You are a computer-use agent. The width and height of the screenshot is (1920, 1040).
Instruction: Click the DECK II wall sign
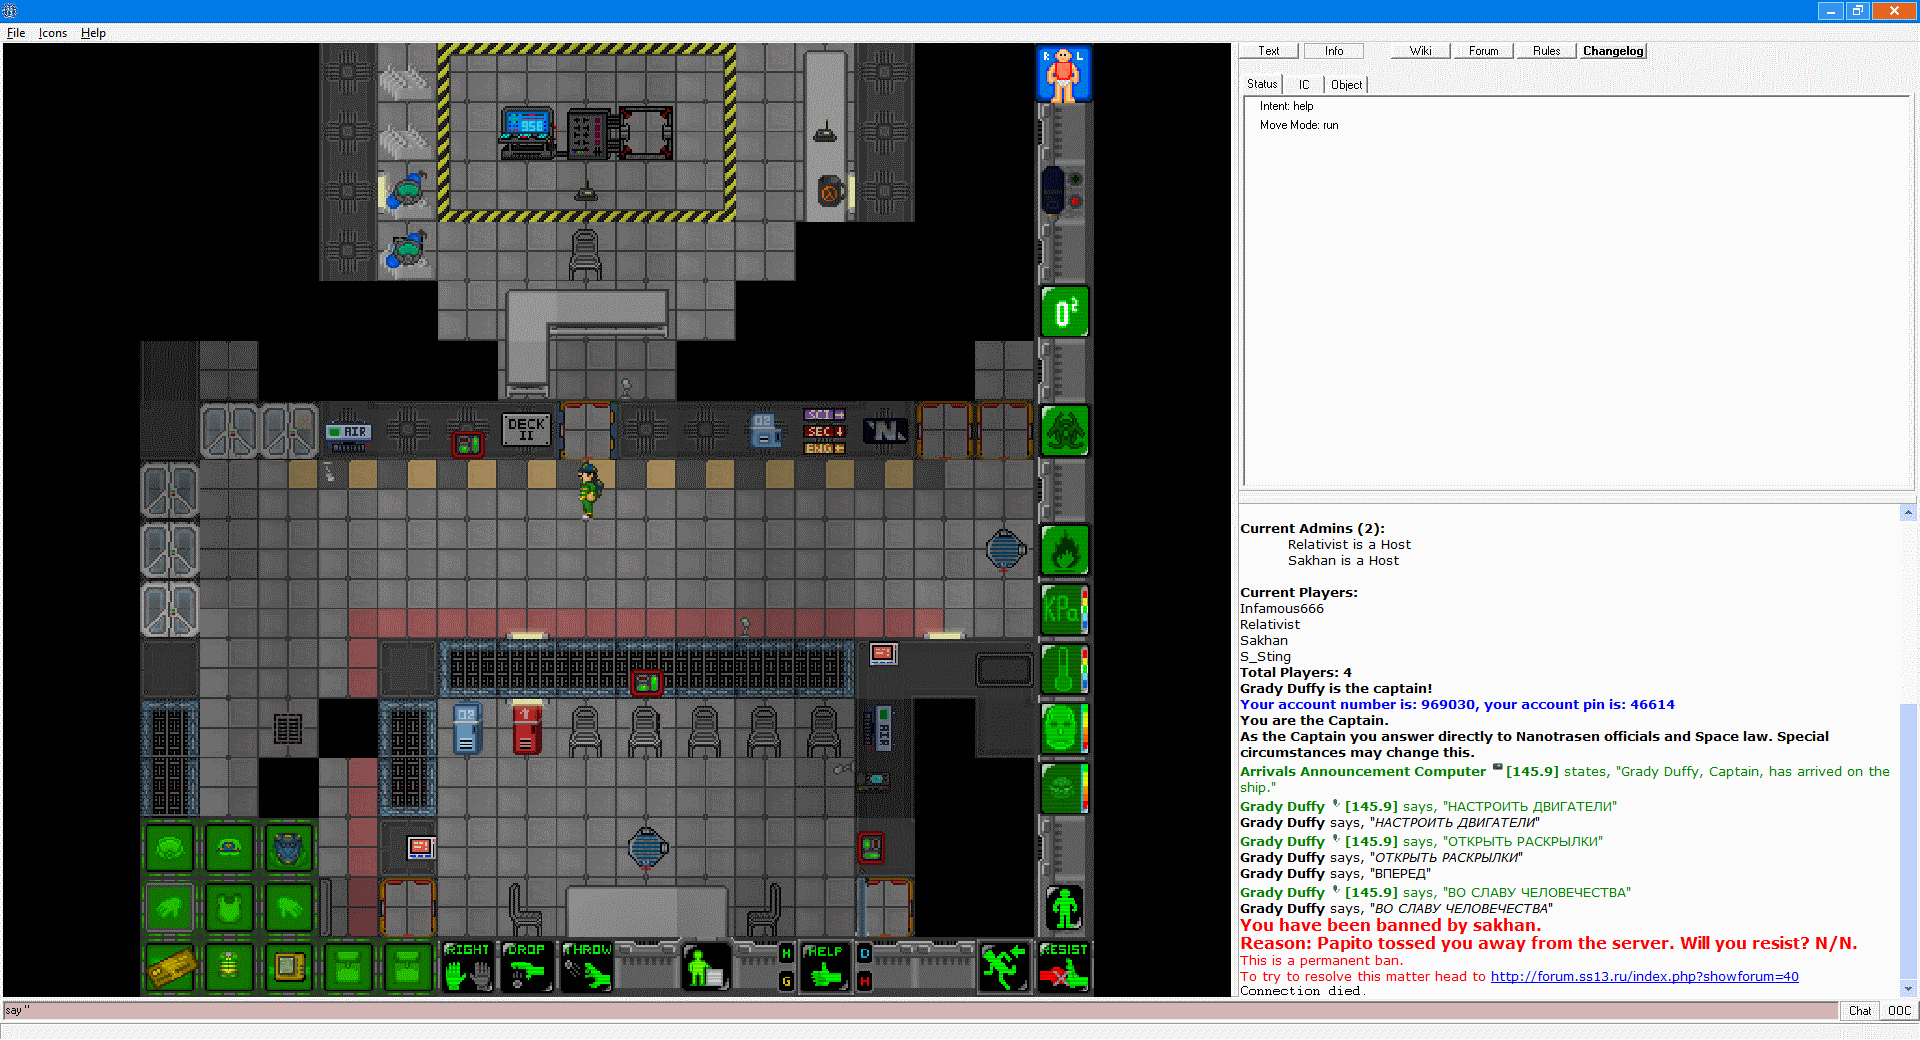(x=526, y=430)
